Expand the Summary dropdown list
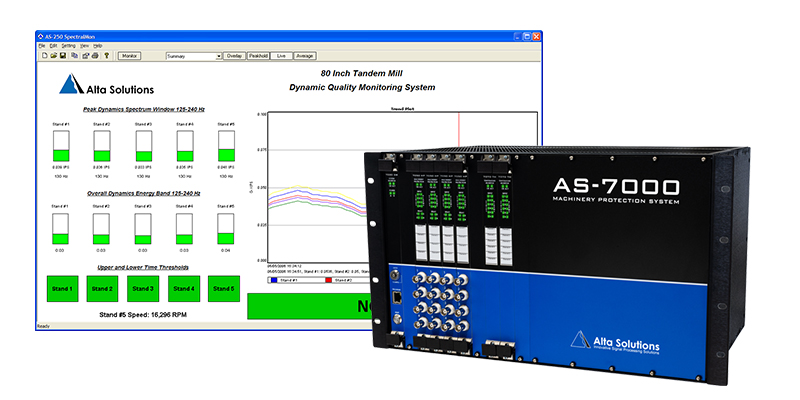This screenshot has width=800, height=400. [219, 56]
